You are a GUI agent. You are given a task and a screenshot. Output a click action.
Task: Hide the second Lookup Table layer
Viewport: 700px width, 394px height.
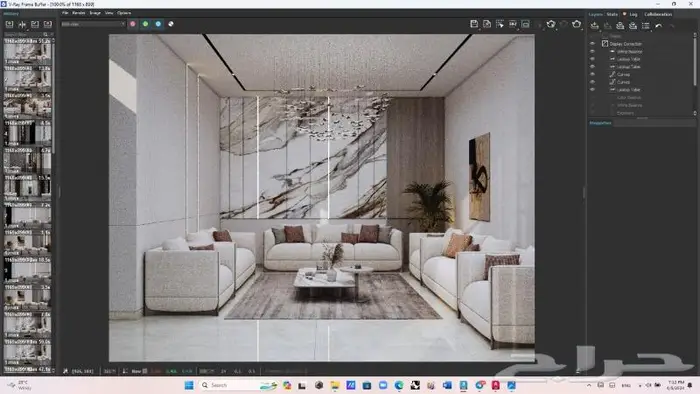point(592,66)
